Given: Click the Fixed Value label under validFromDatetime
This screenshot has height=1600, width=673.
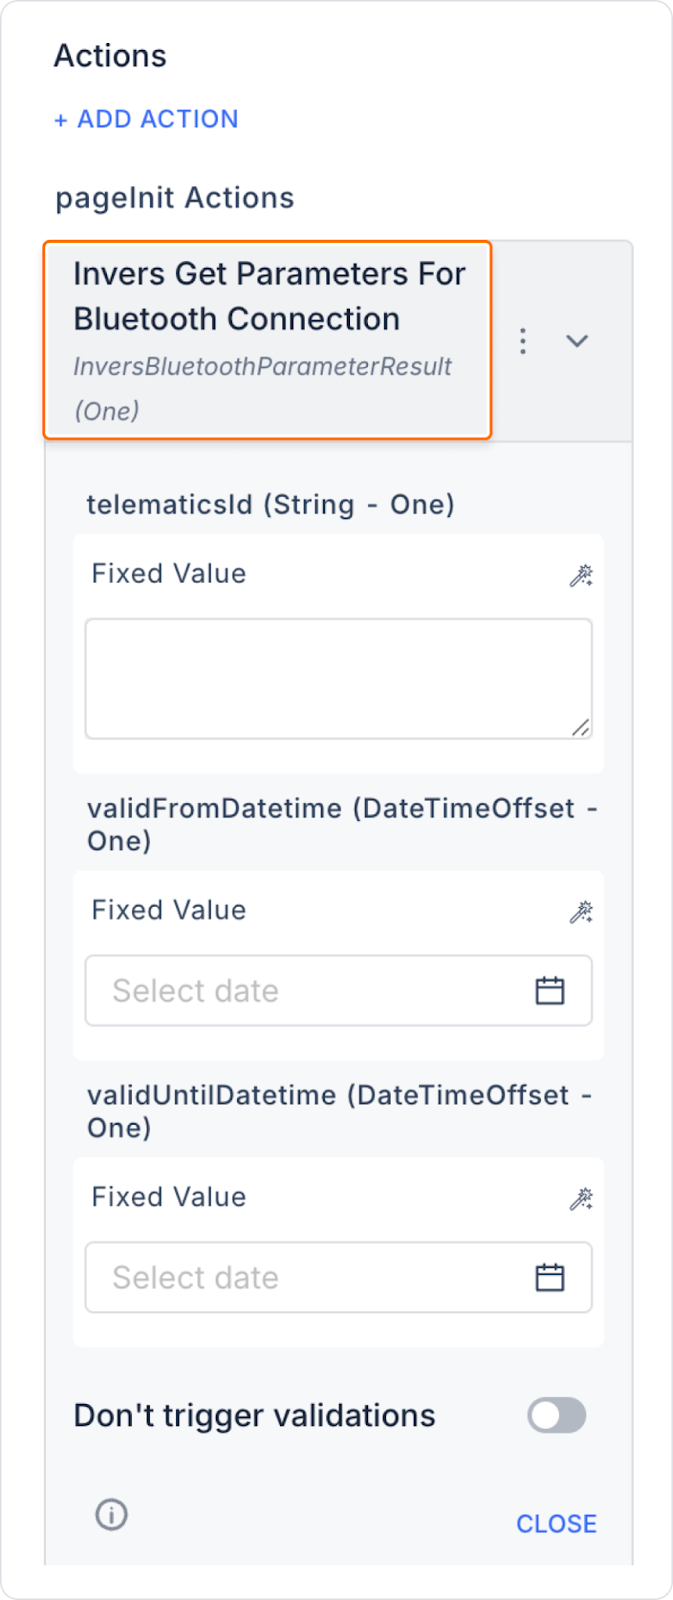Looking at the screenshot, I should [169, 911].
